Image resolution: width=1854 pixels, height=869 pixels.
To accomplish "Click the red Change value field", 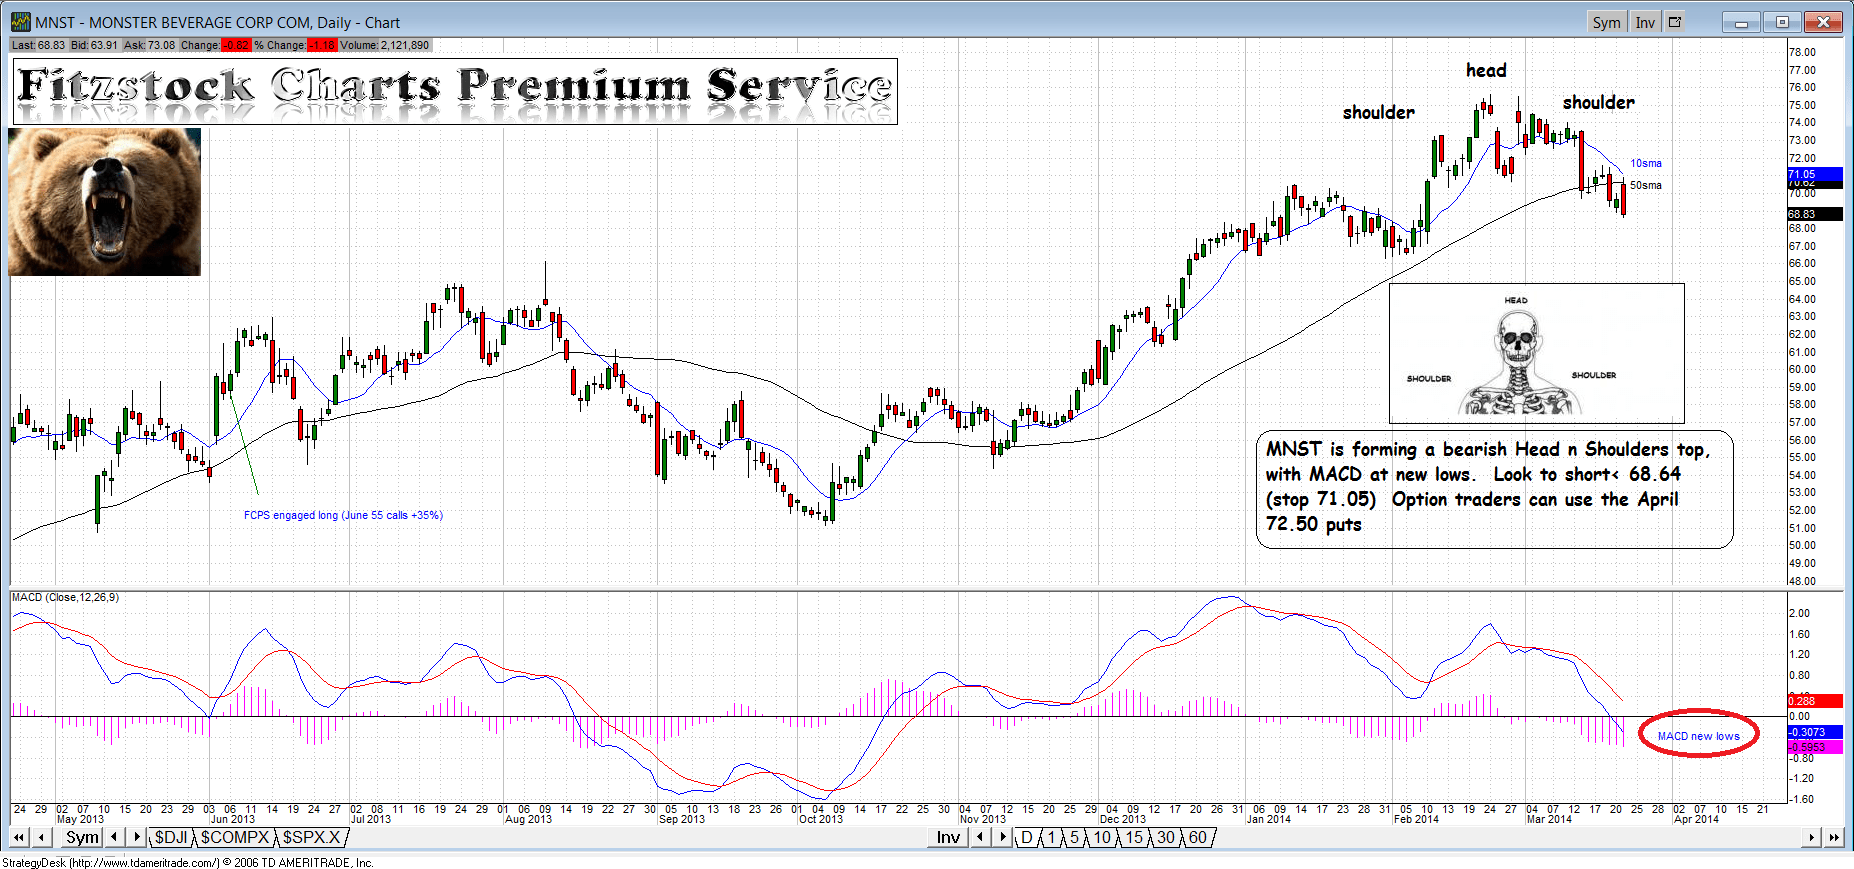I will pyautogui.click(x=236, y=45).
